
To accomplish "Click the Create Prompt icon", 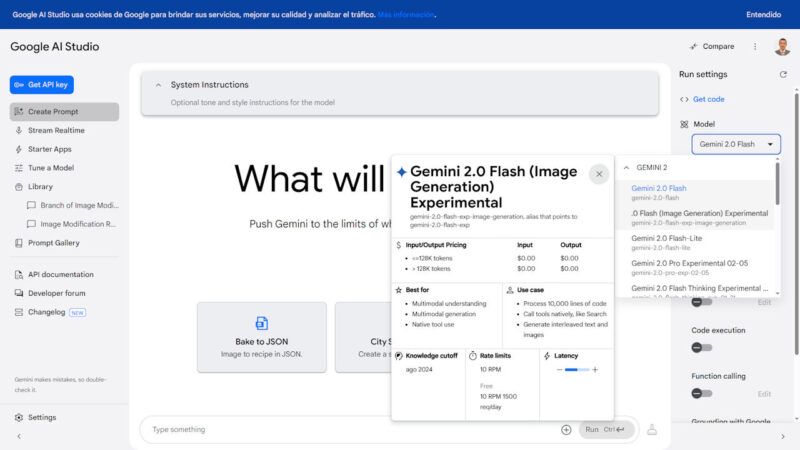I will tap(19, 112).
